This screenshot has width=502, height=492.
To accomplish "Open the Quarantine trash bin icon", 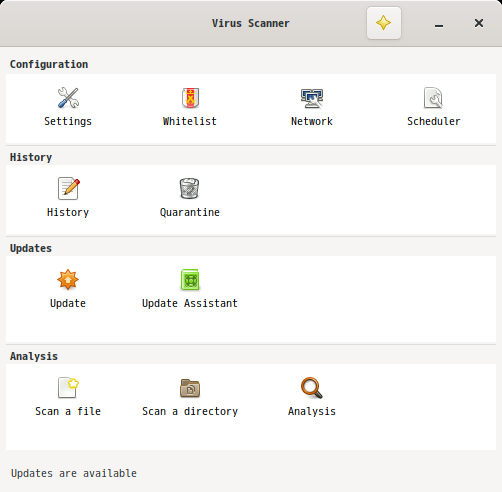I will point(190,188).
